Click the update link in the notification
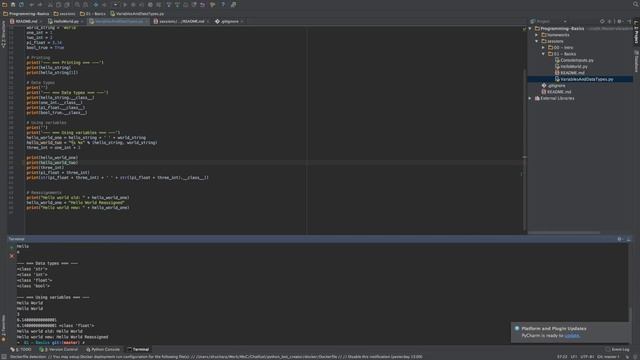 571,336
